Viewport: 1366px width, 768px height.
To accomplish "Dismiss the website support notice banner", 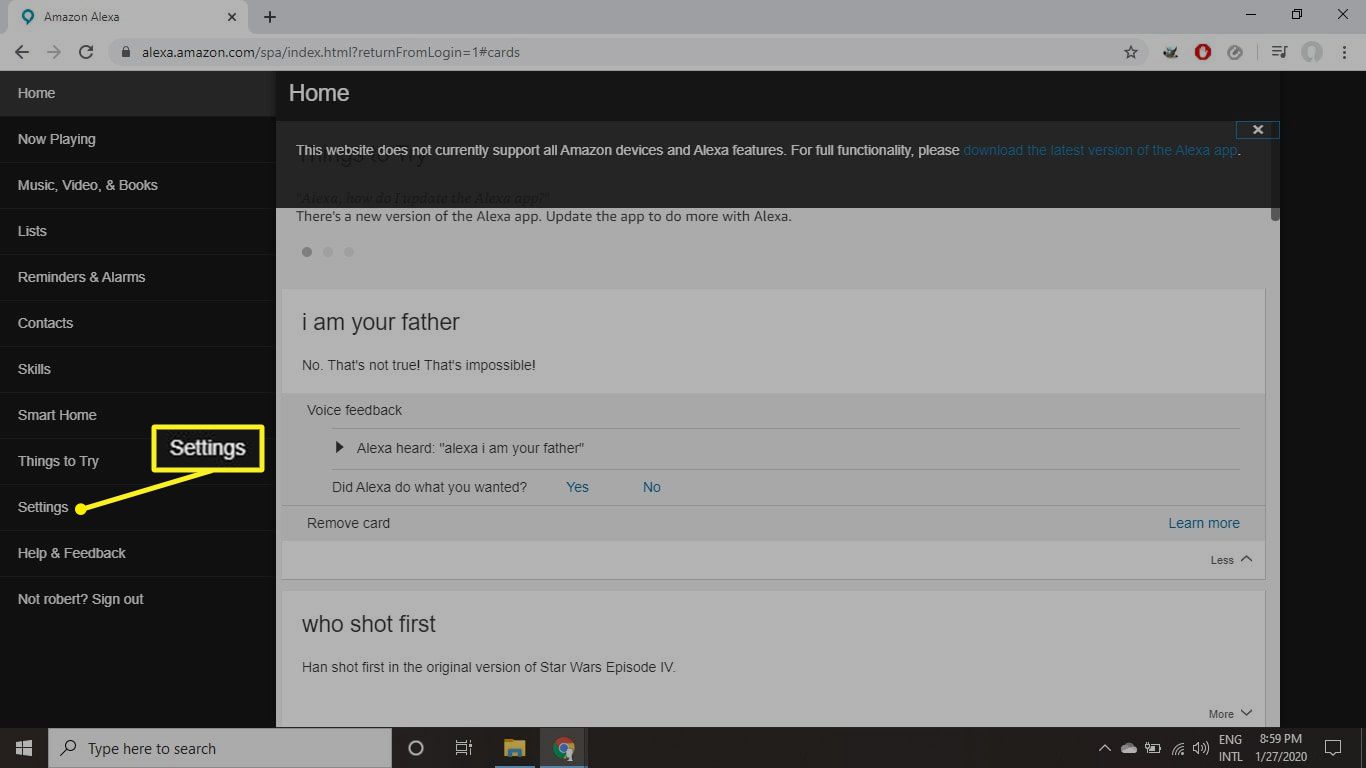I will [x=1258, y=129].
